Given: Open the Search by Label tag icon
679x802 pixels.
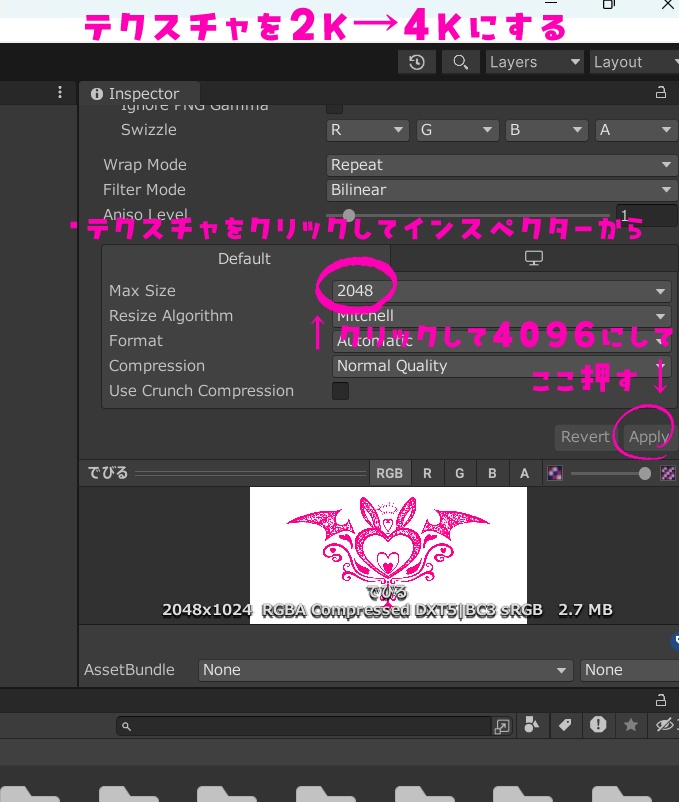Looking at the screenshot, I should pyautogui.click(x=564, y=725).
